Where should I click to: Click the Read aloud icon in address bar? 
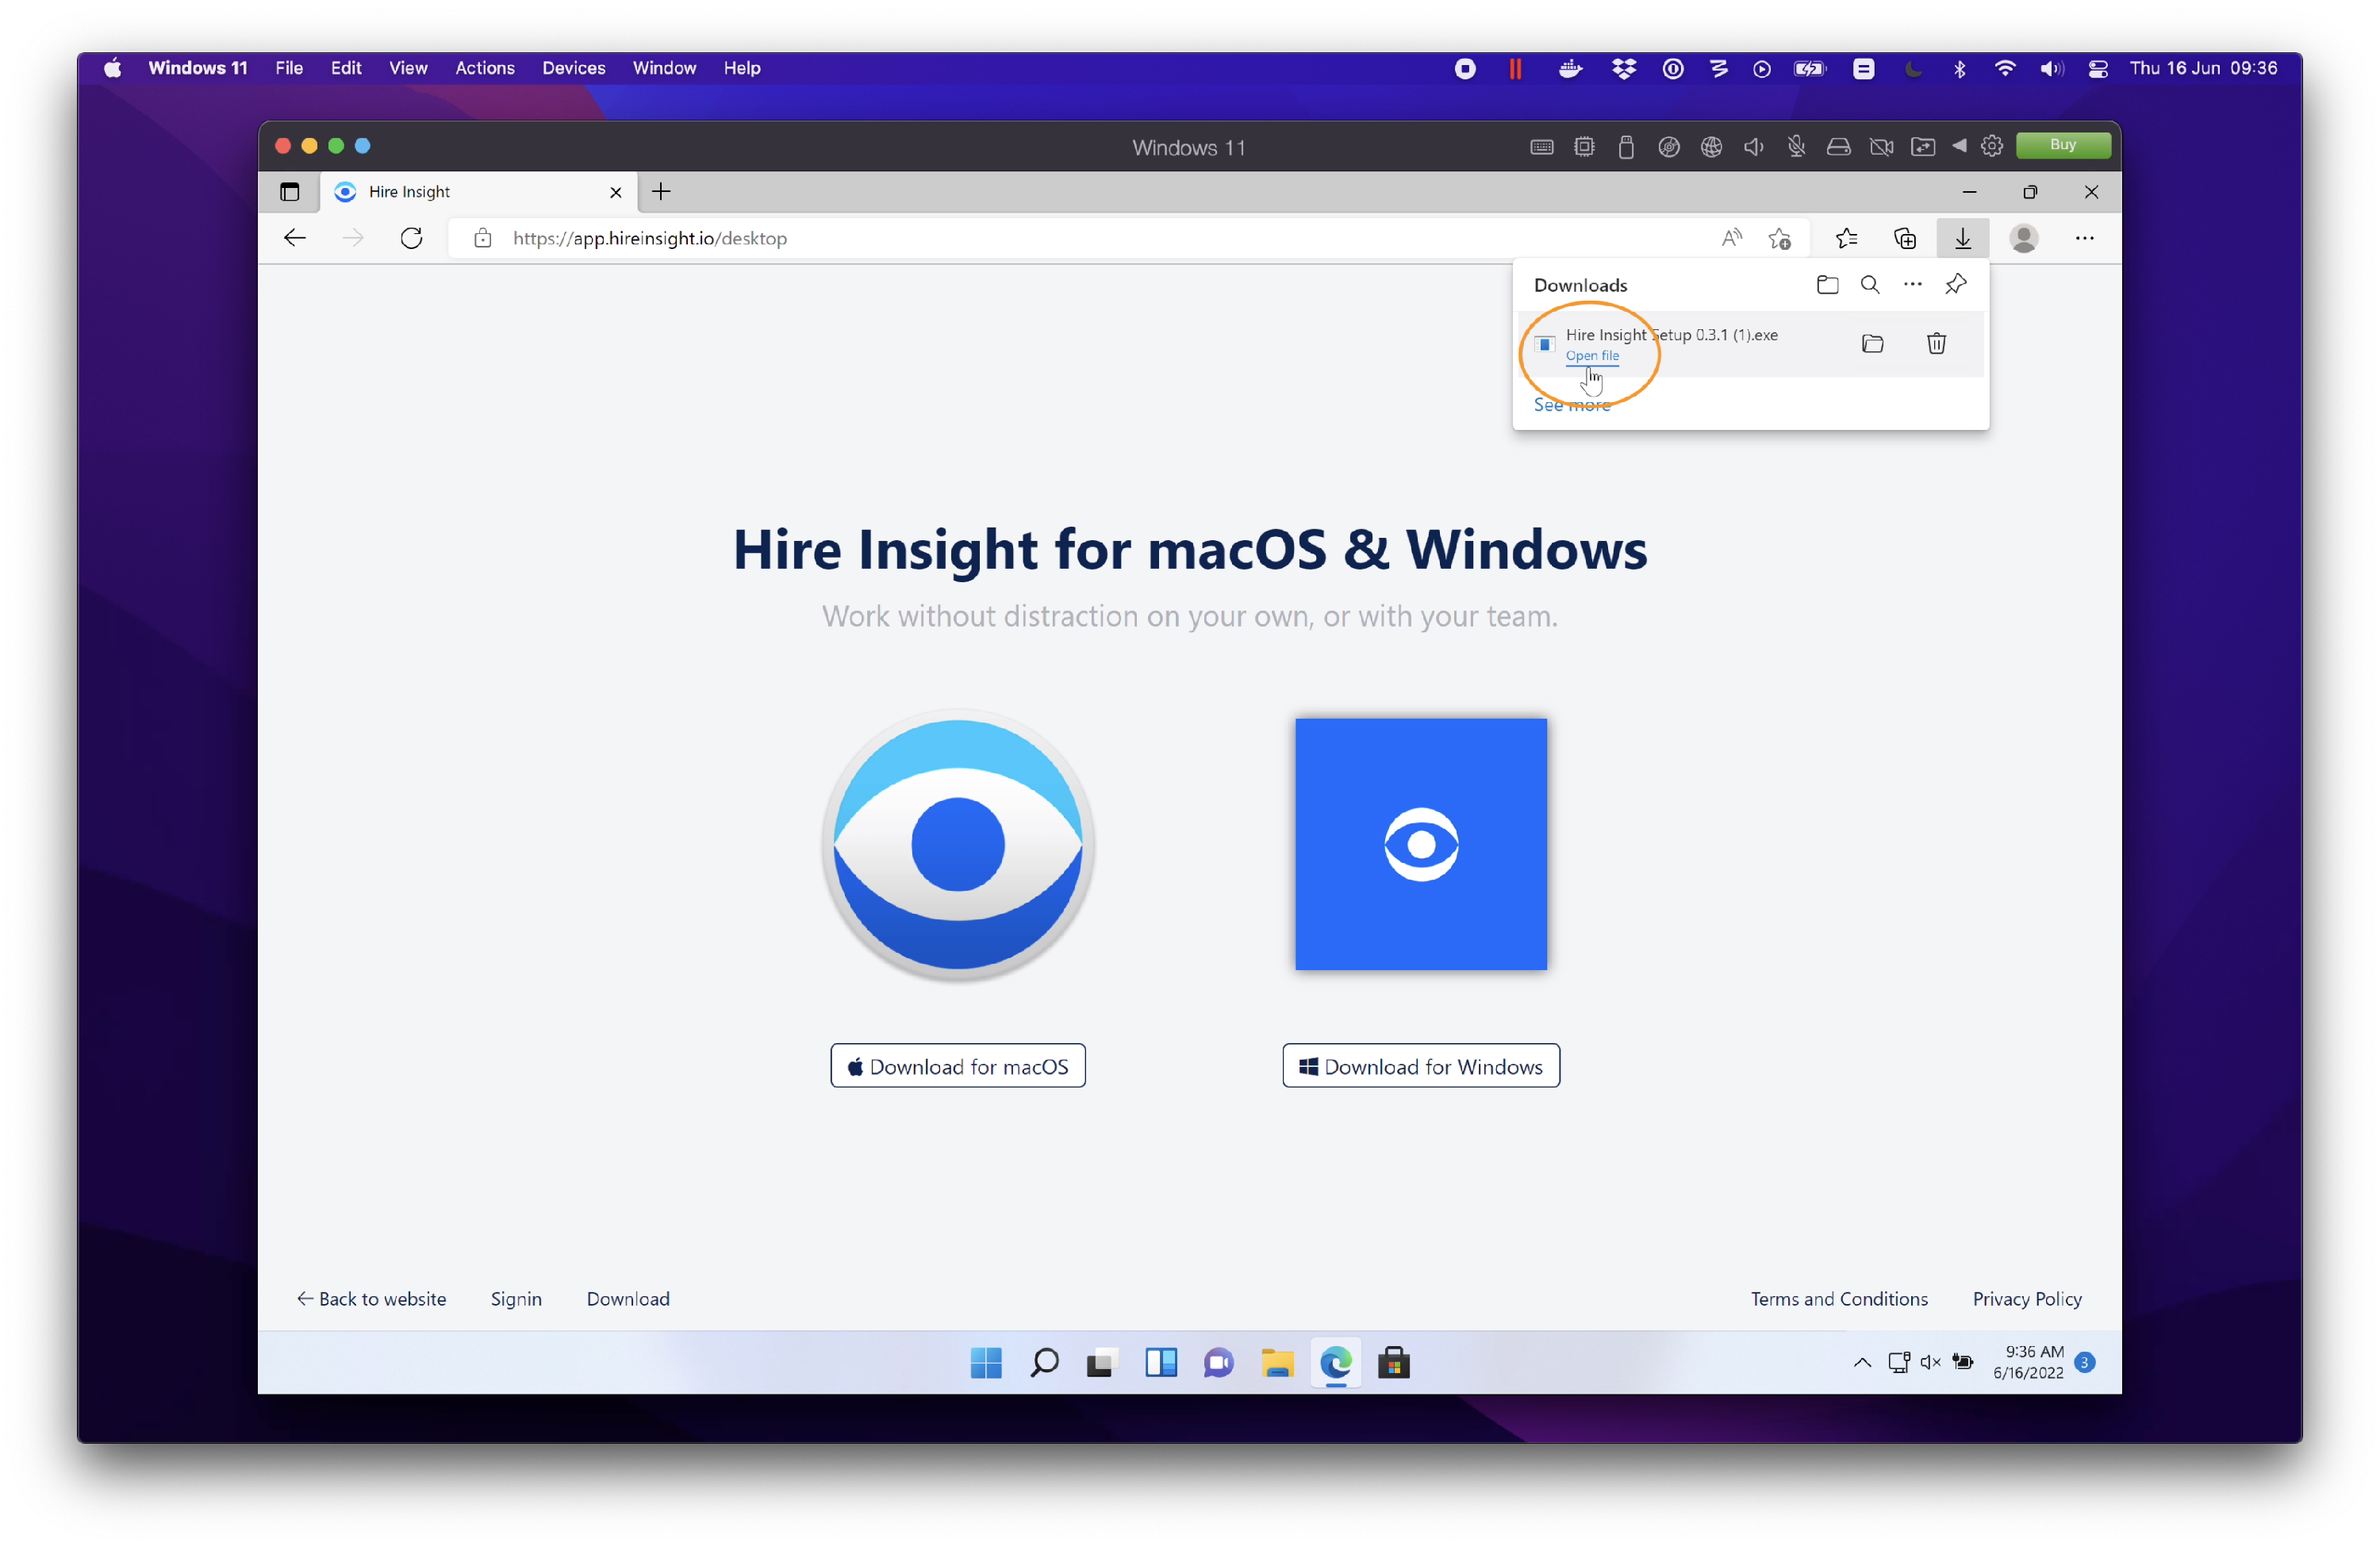coord(1731,238)
